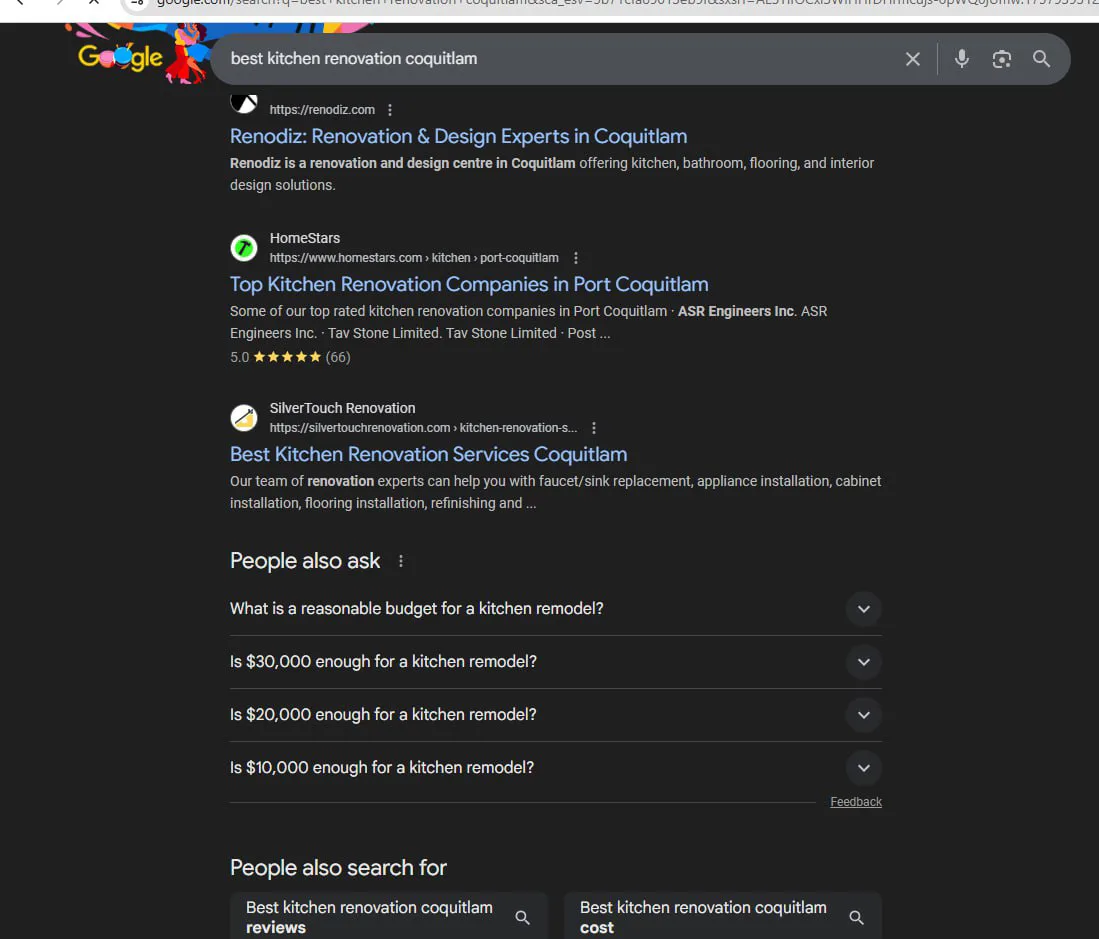1099x939 pixels.
Task: Search Best kitchen renovation coquitlam cost
Action: click(x=723, y=917)
